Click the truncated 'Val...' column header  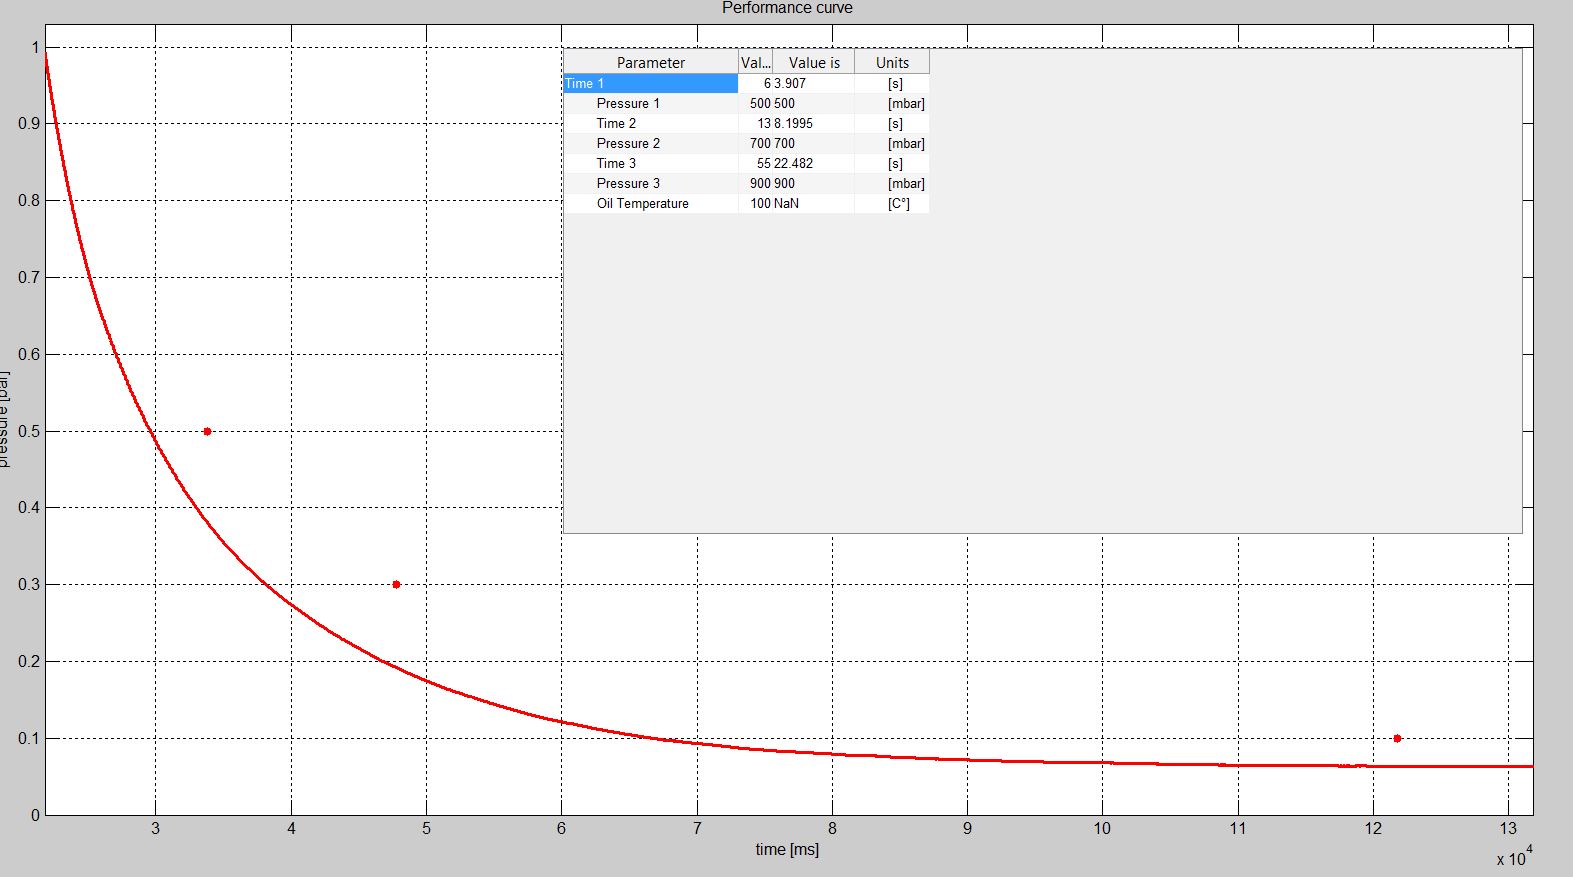pyautogui.click(x=755, y=63)
